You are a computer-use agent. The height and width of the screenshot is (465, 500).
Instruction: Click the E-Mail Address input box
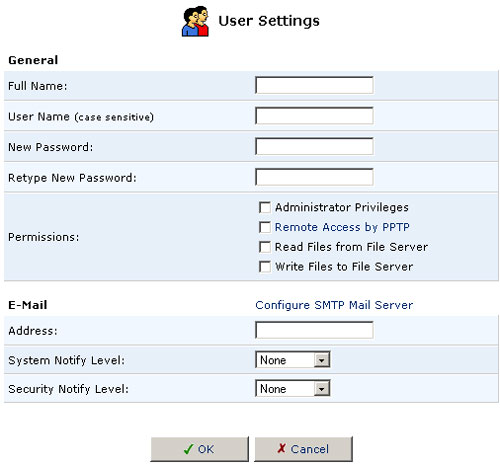[314, 330]
